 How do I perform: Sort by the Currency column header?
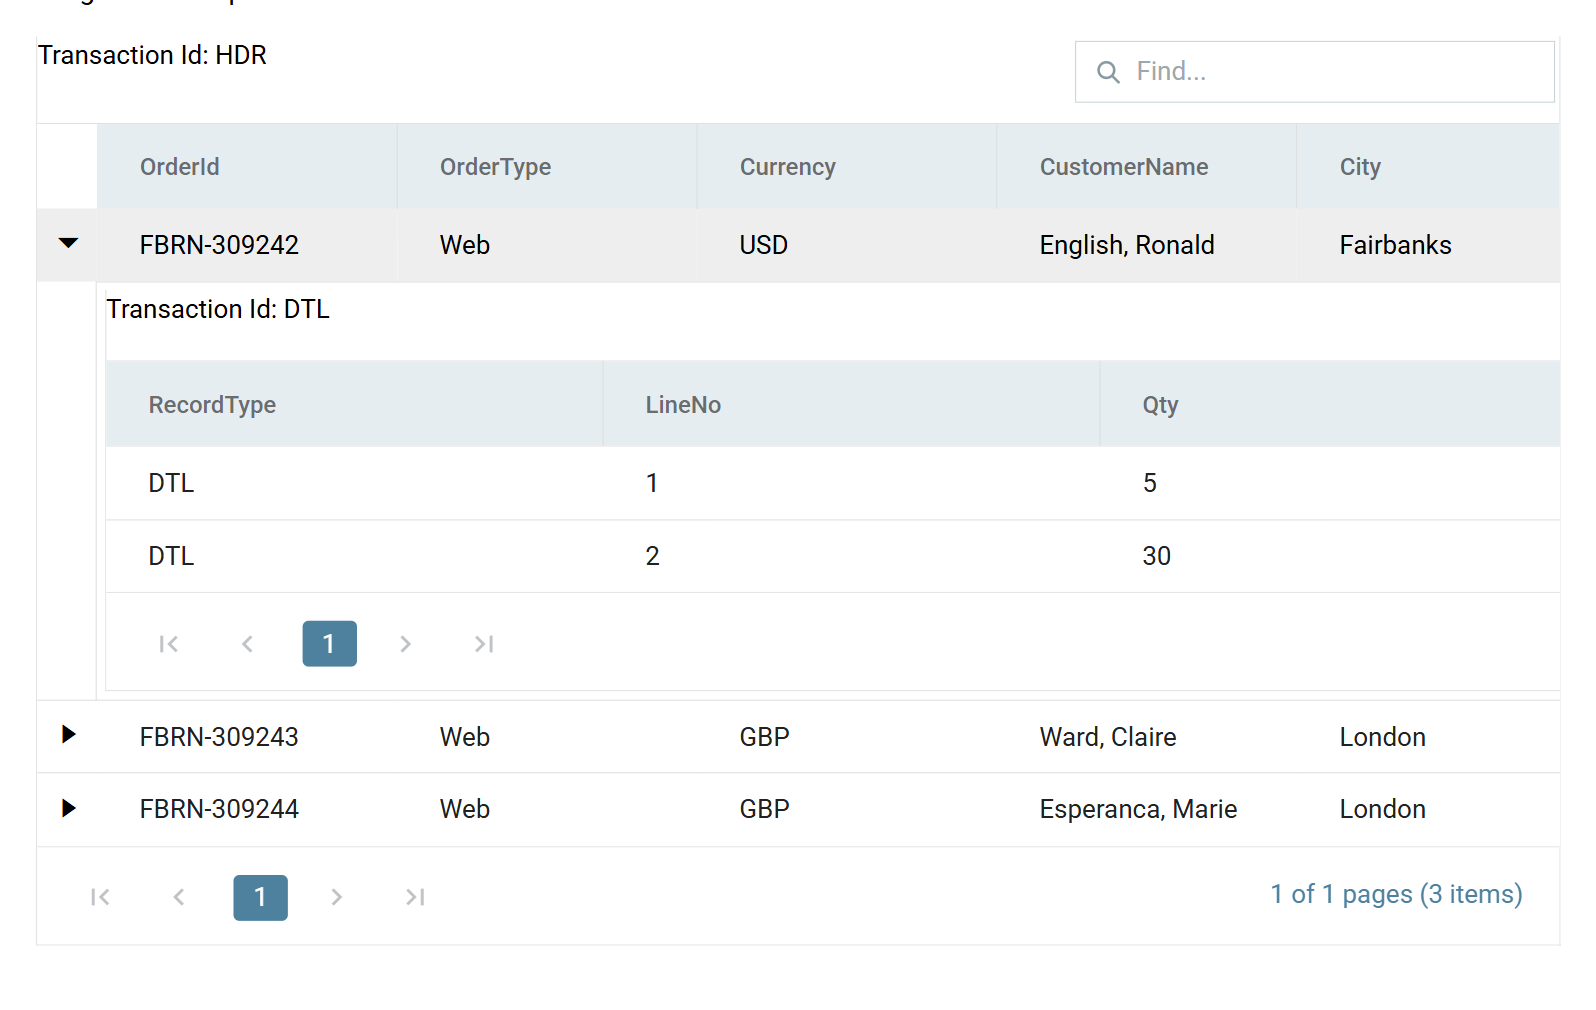(x=847, y=167)
